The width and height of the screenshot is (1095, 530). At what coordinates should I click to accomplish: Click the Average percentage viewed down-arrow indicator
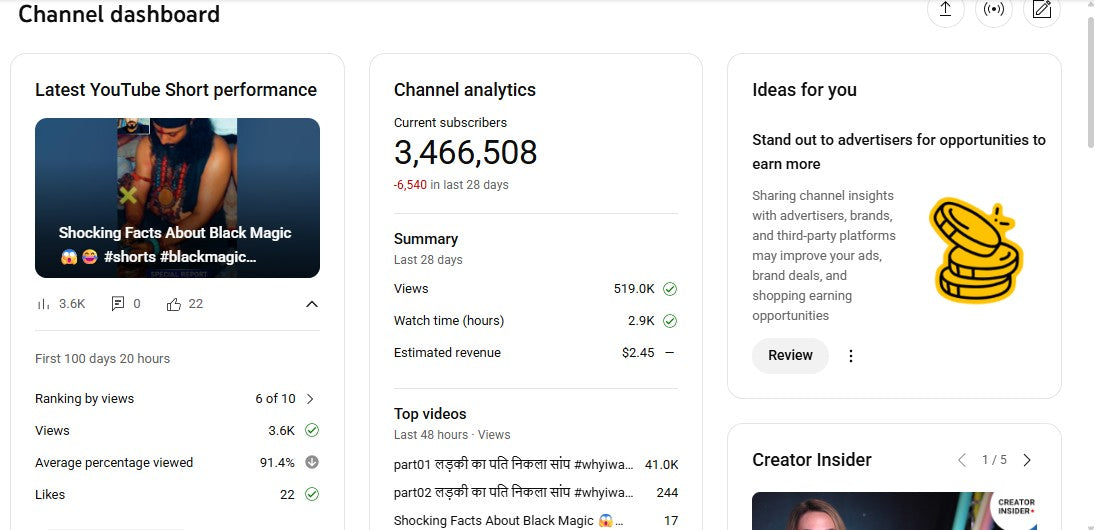pyautogui.click(x=311, y=462)
